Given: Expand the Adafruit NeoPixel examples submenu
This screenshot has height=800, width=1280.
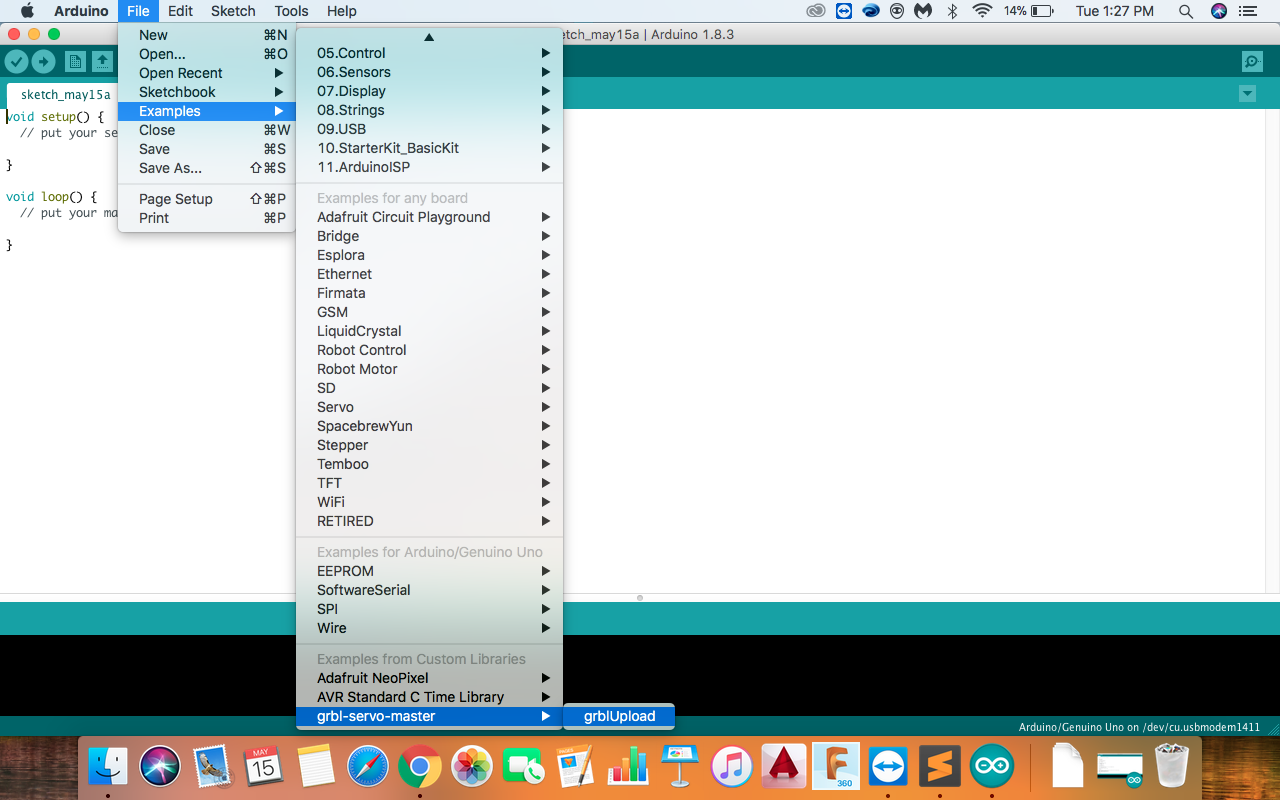Looking at the screenshot, I should 429,678.
